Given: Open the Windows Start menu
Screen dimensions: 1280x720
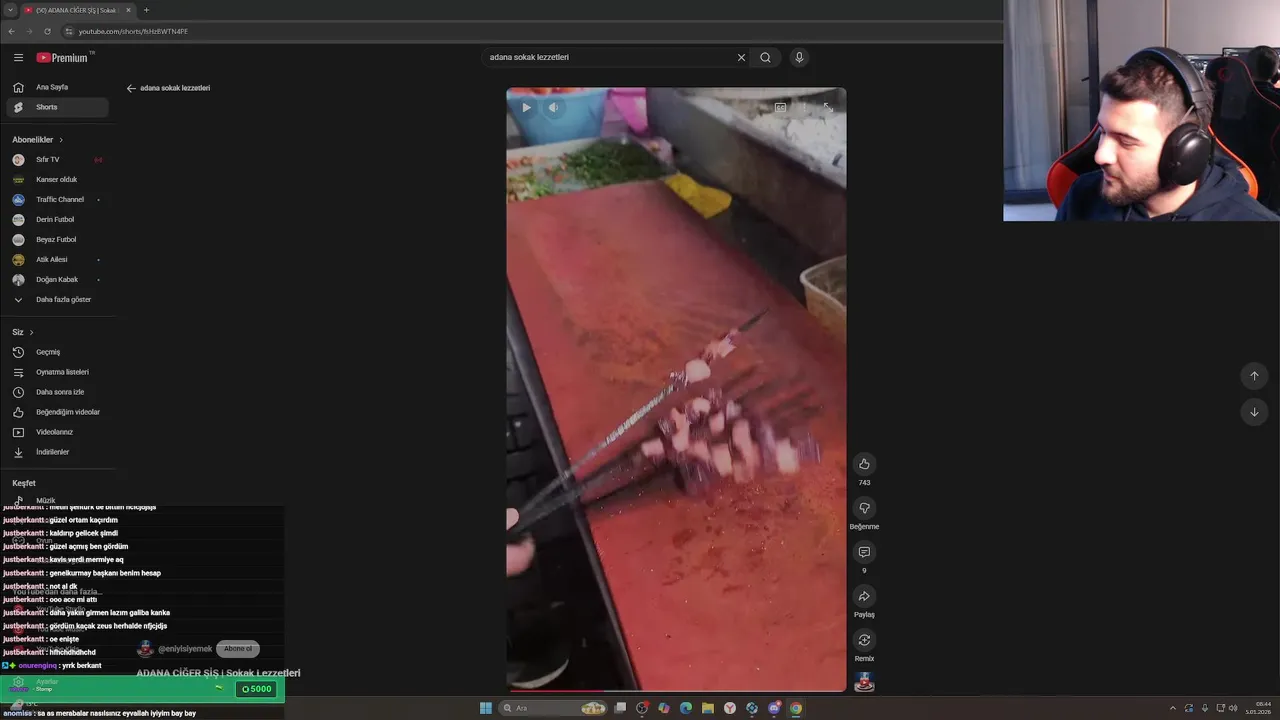Looking at the screenshot, I should pos(486,708).
